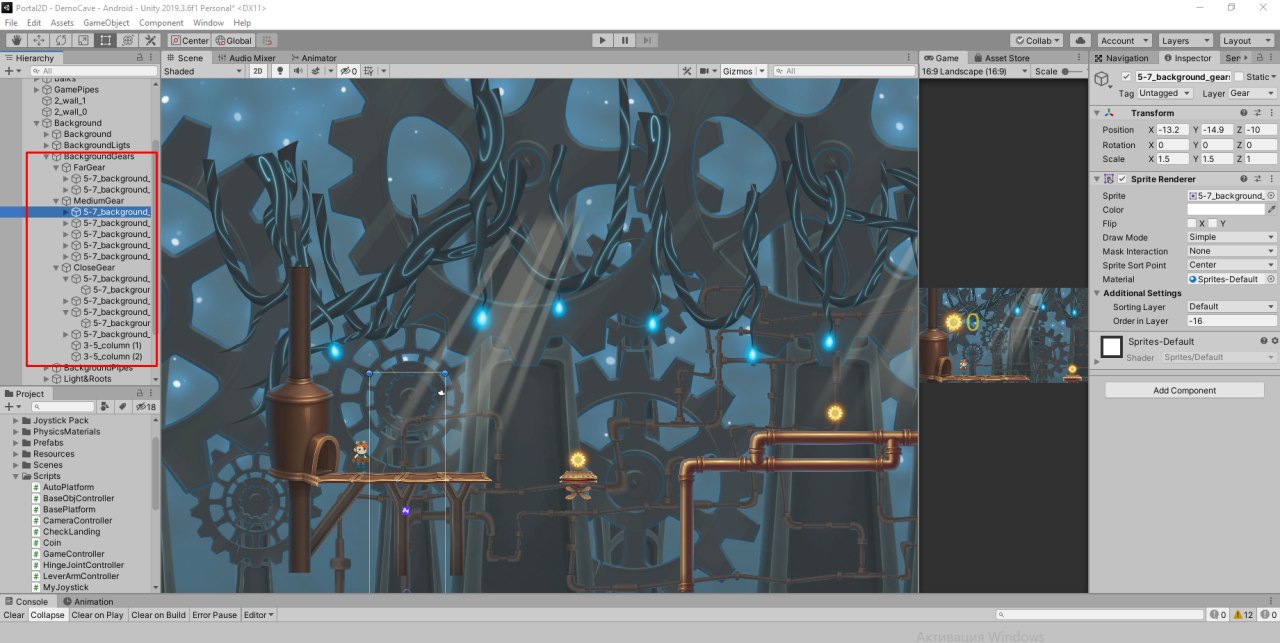This screenshot has height=643, width=1280.
Task: Open Account button
Action: click(1123, 41)
